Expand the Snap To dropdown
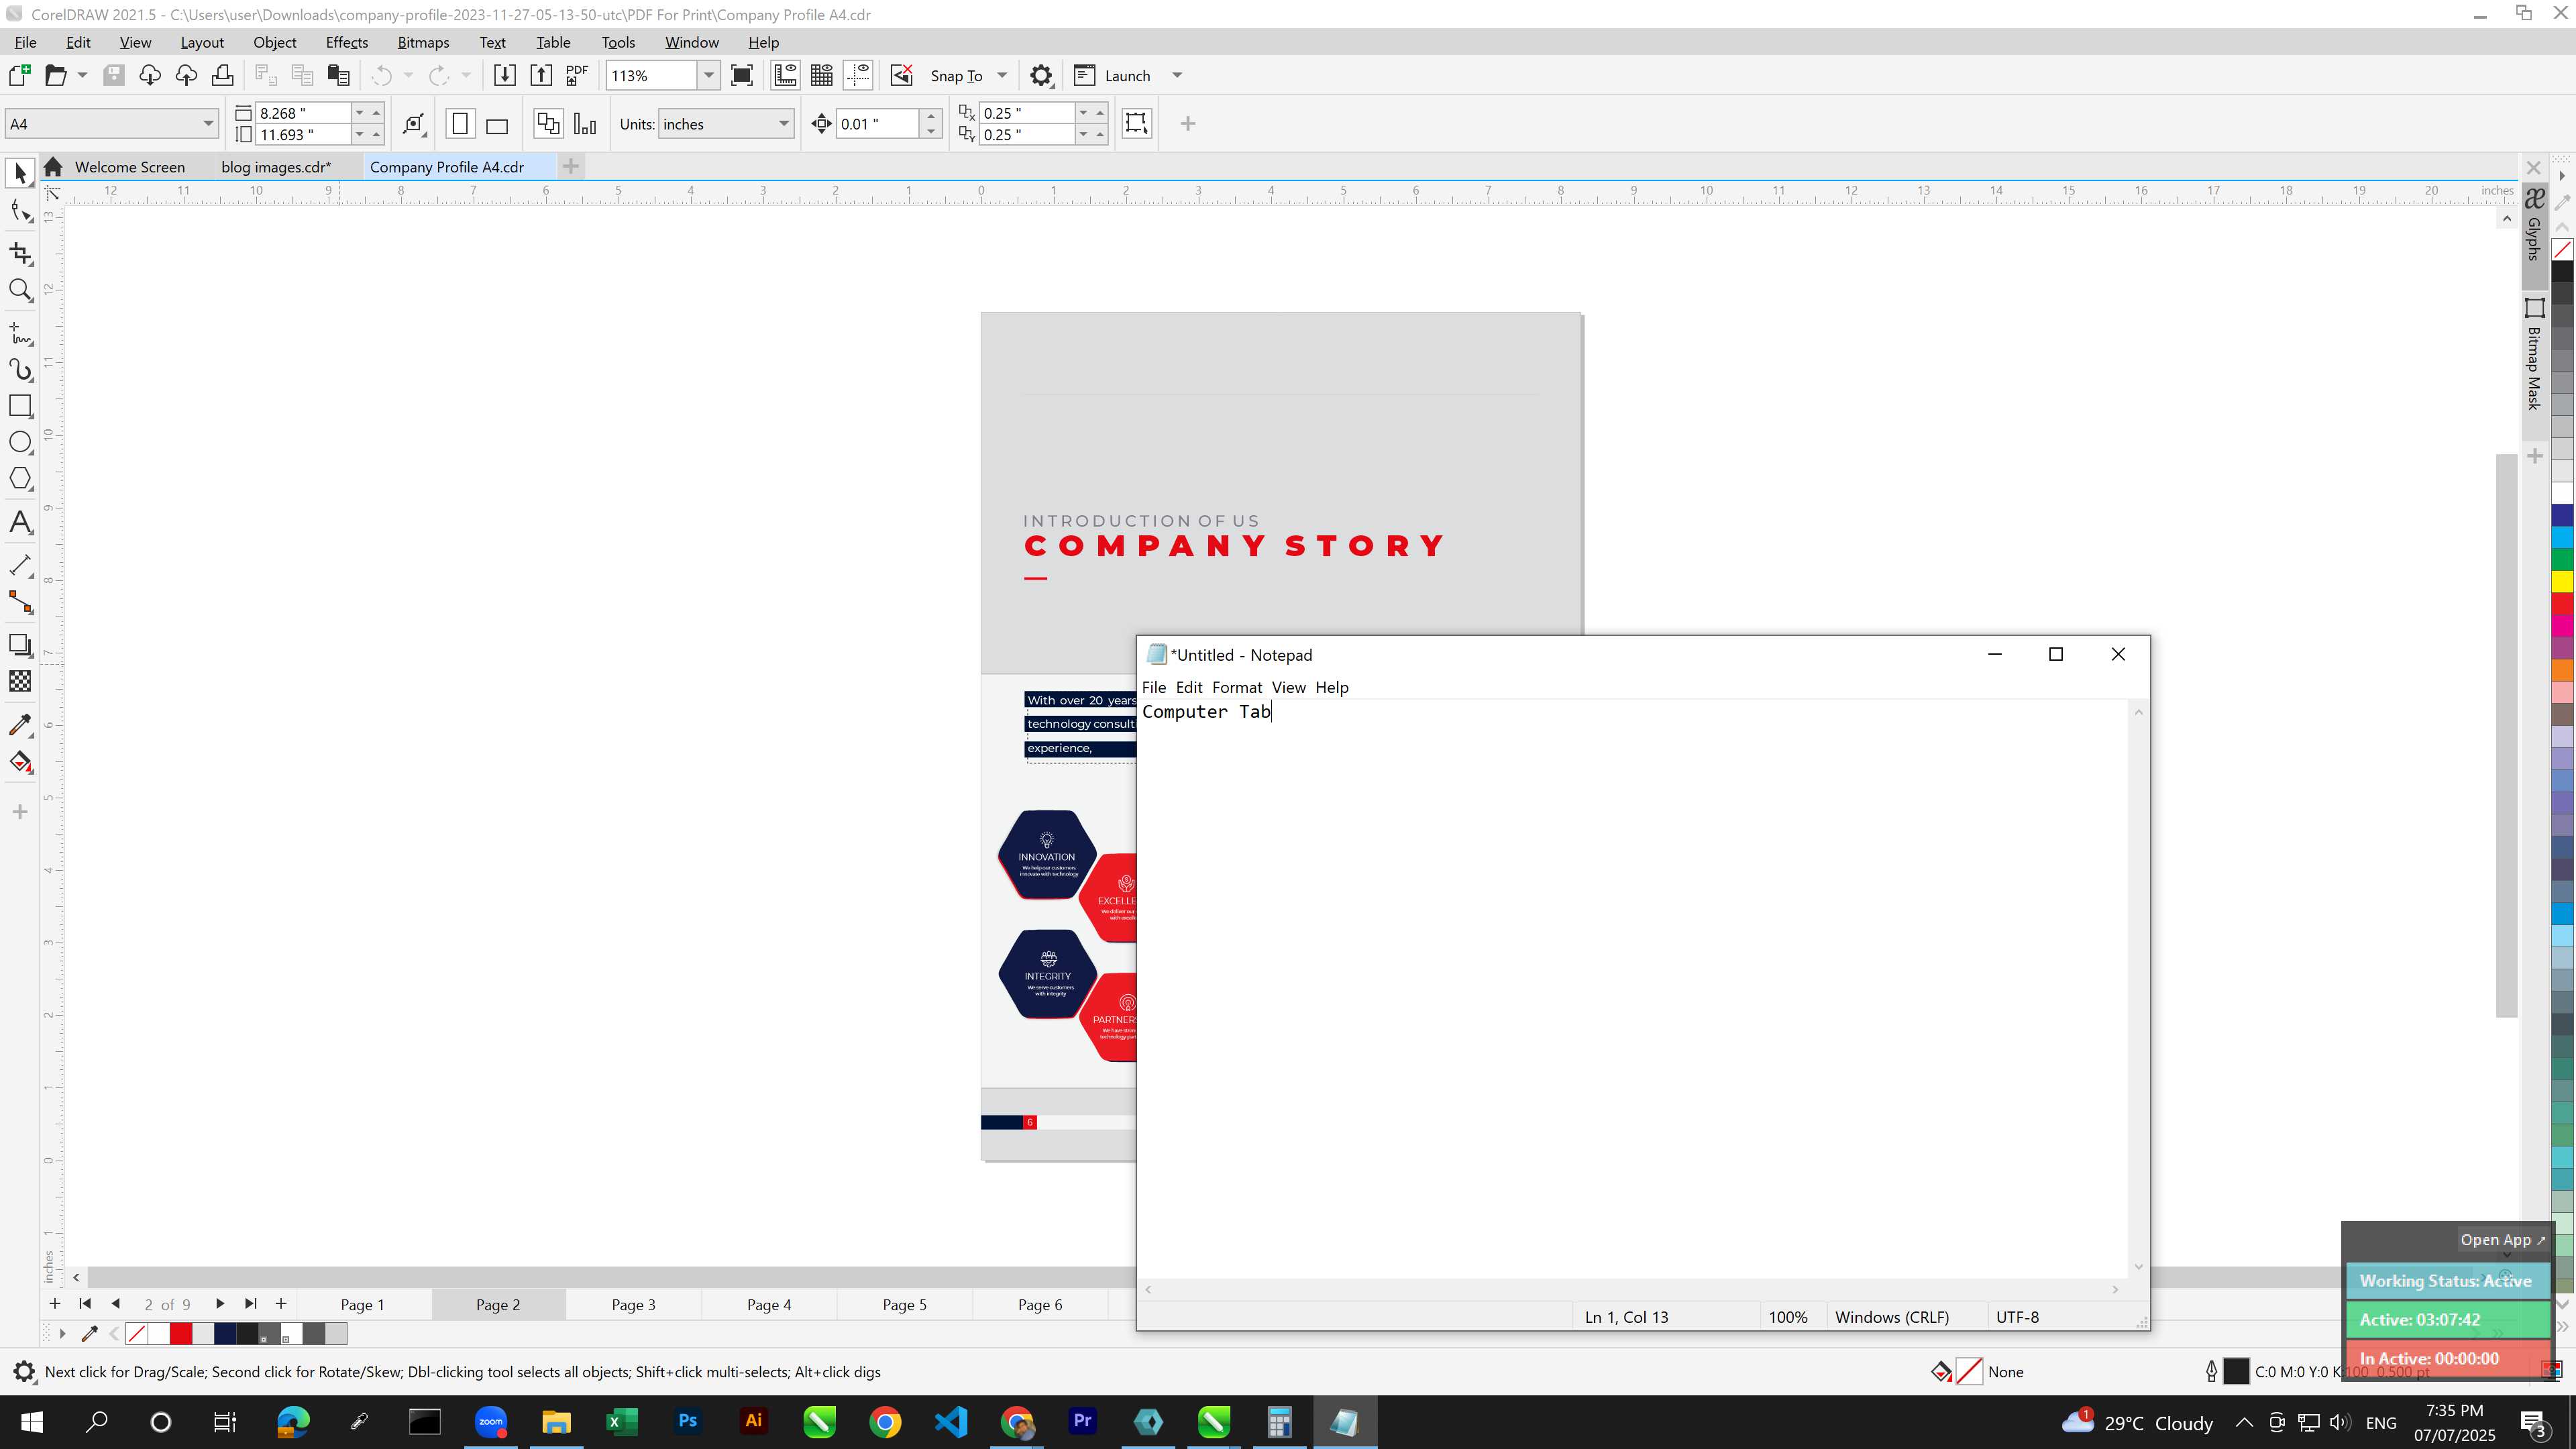 (1002, 76)
